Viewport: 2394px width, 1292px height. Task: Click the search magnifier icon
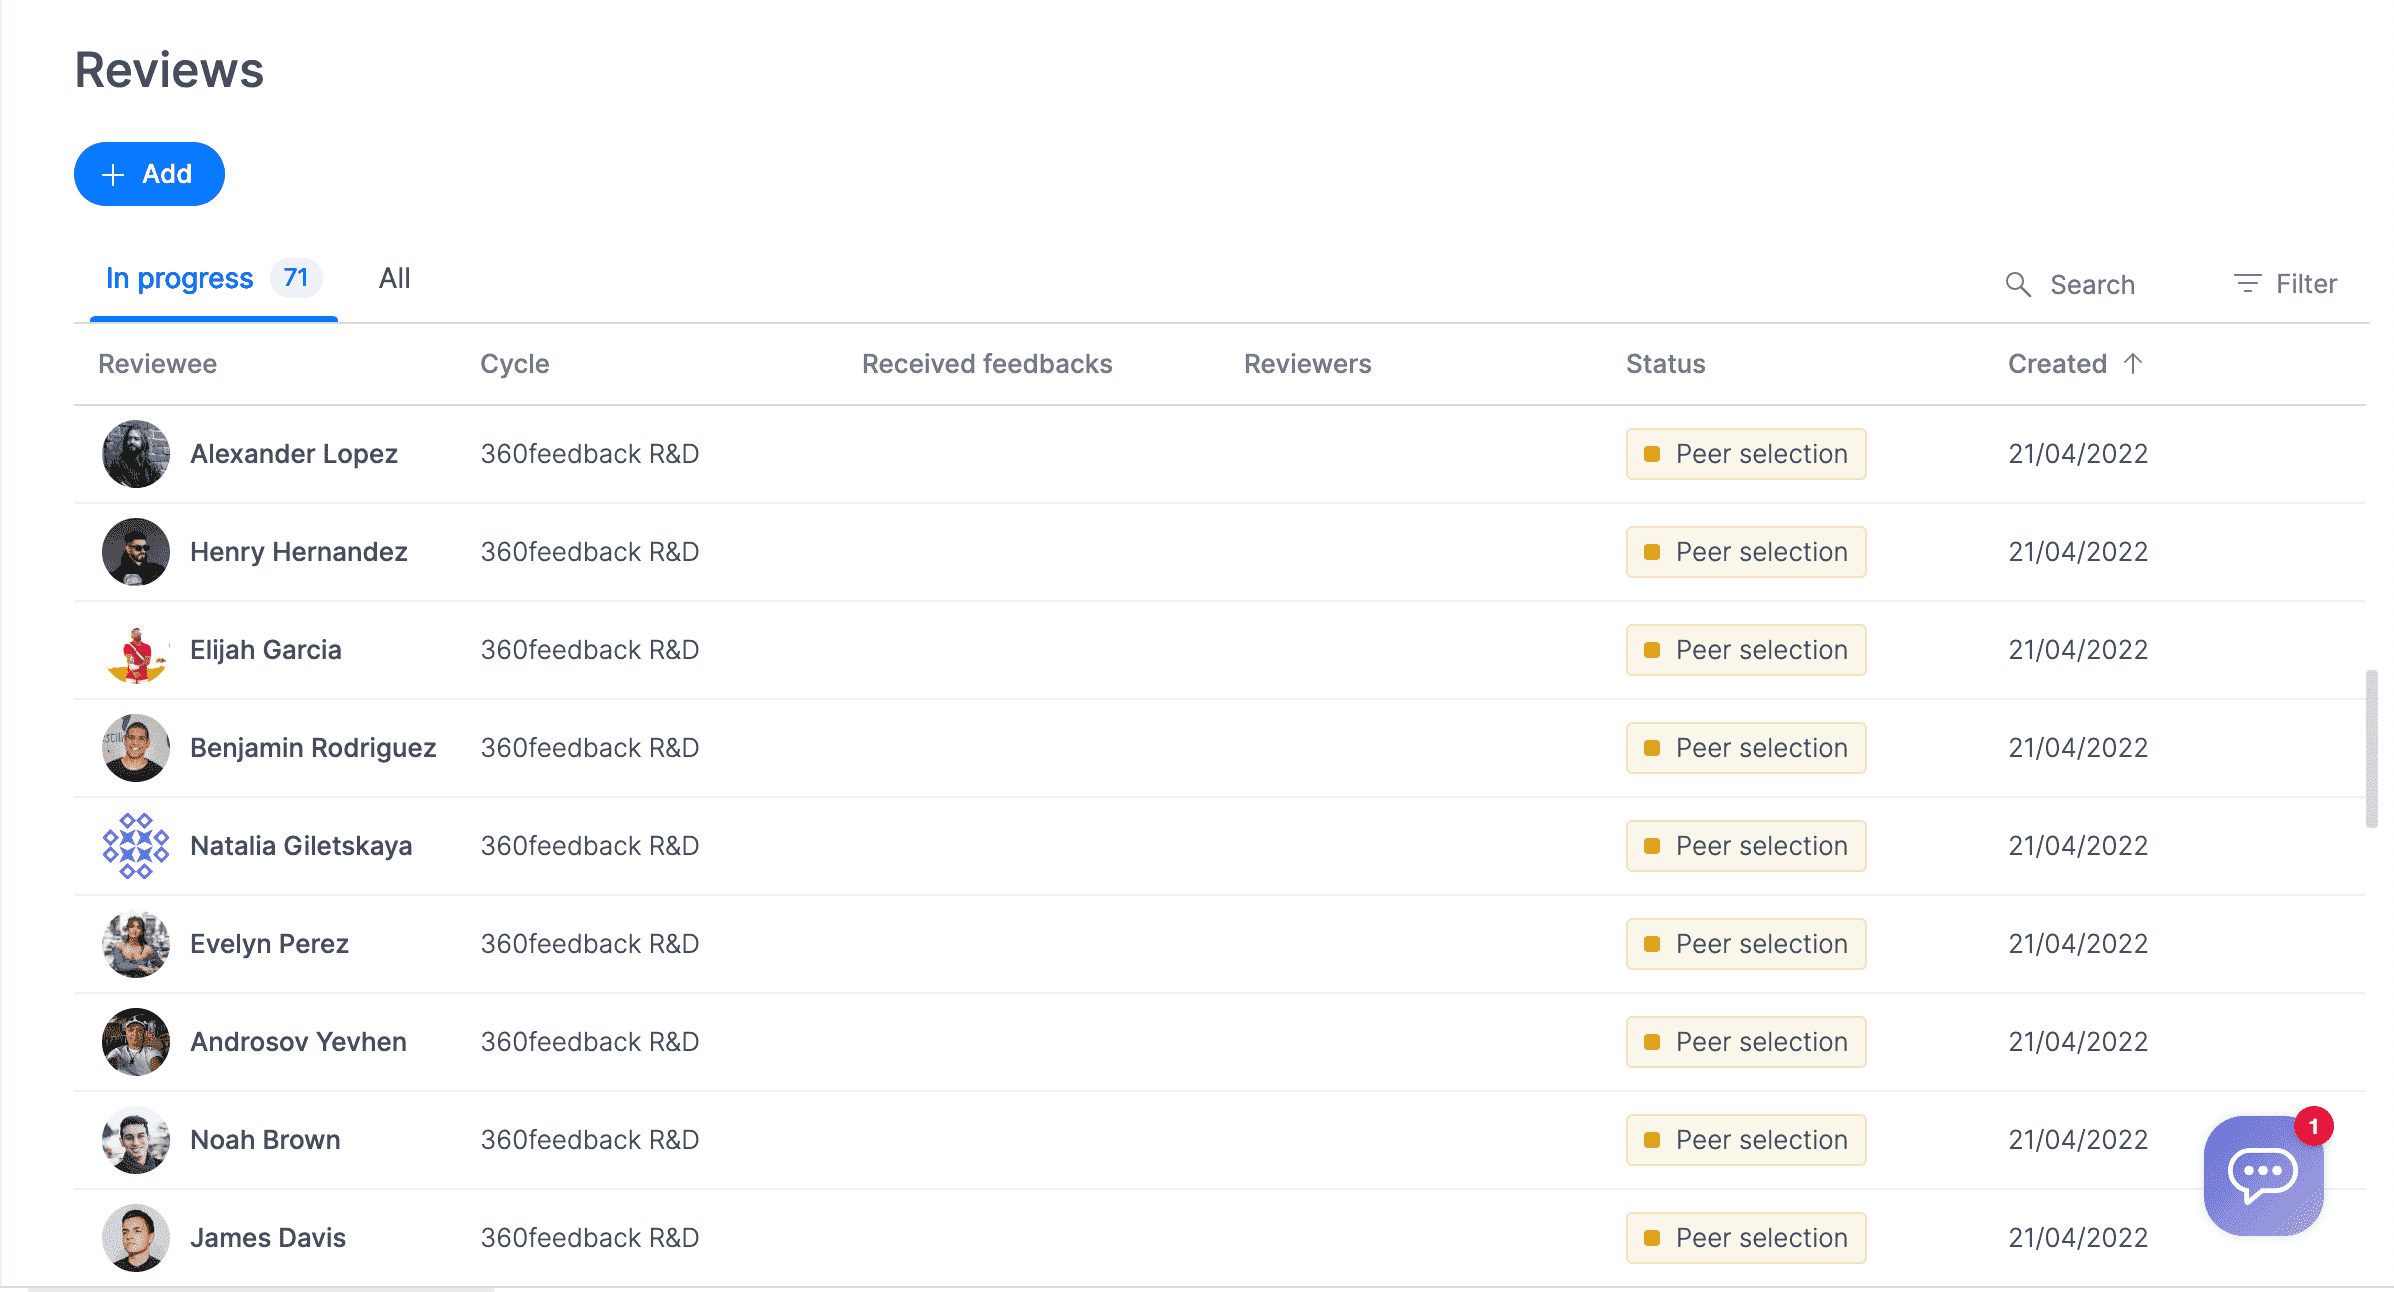coord(2018,285)
